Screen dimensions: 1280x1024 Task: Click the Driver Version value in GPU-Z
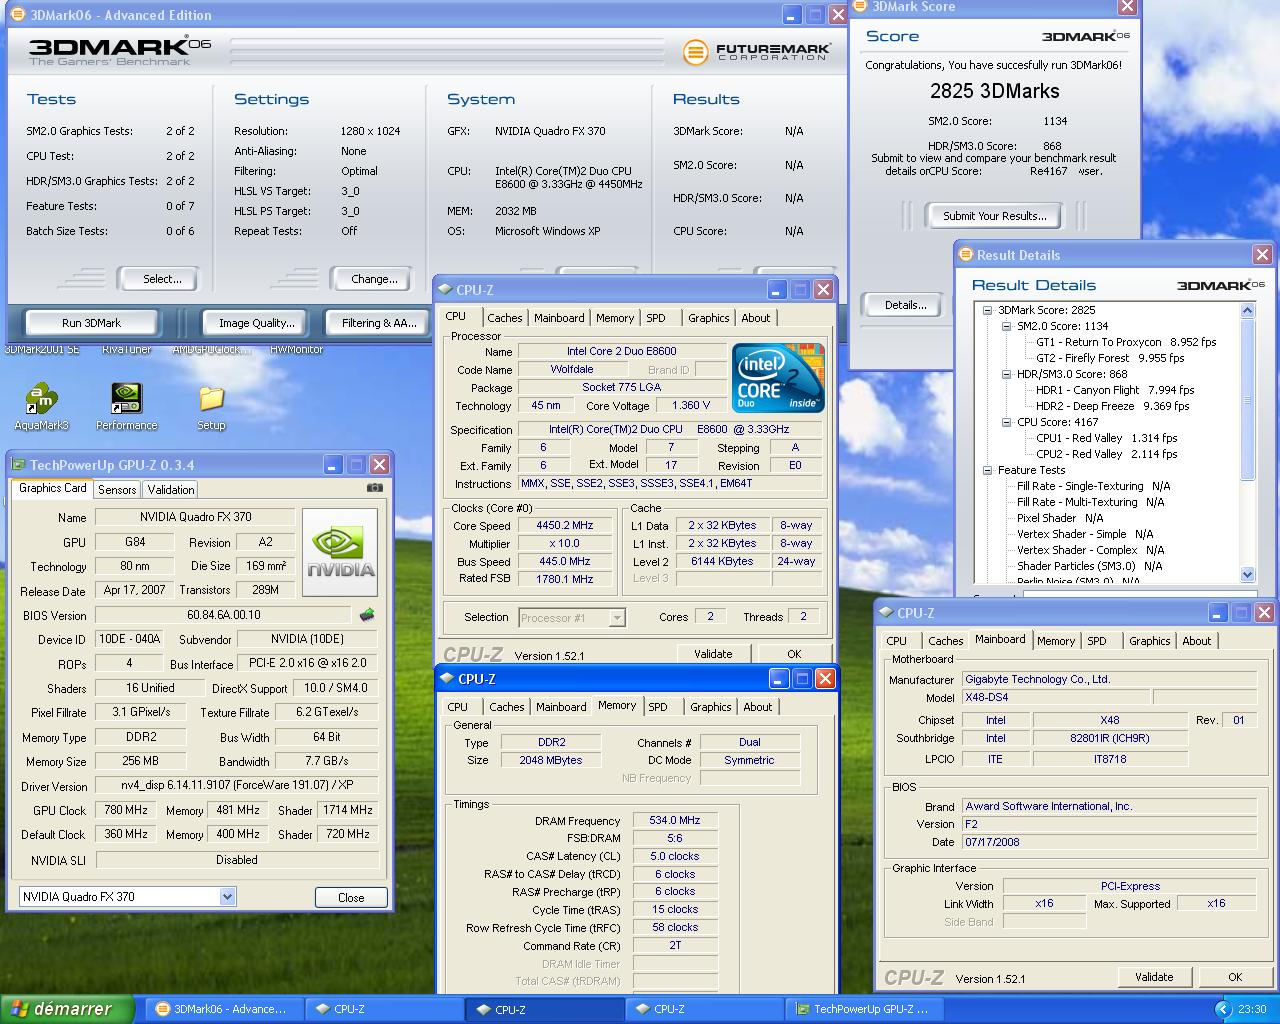tap(237, 785)
